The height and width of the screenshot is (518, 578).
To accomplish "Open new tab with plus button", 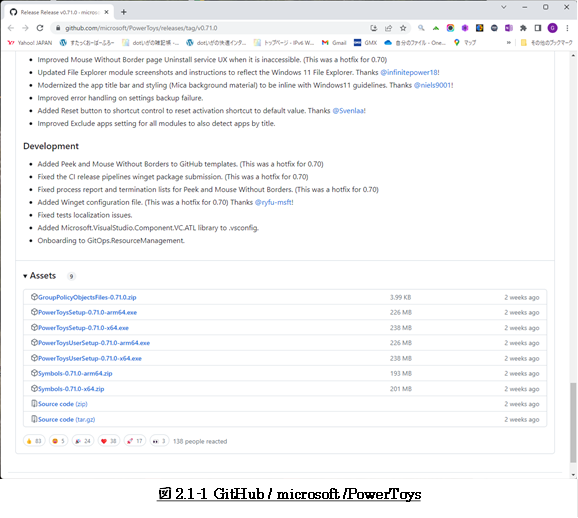I will coord(124,12).
